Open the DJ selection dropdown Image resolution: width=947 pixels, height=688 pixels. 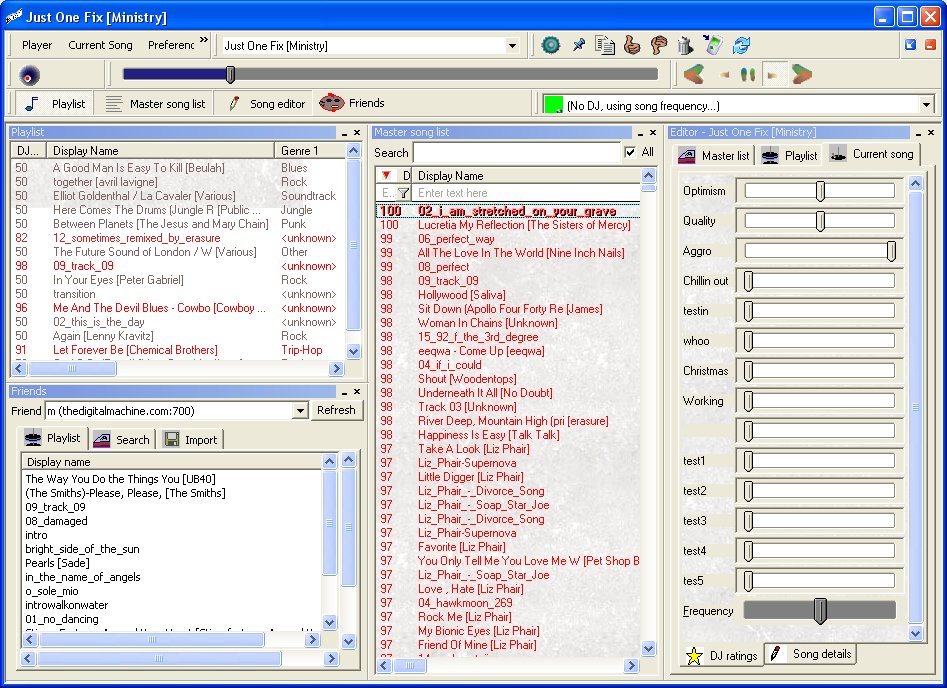click(926, 105)
